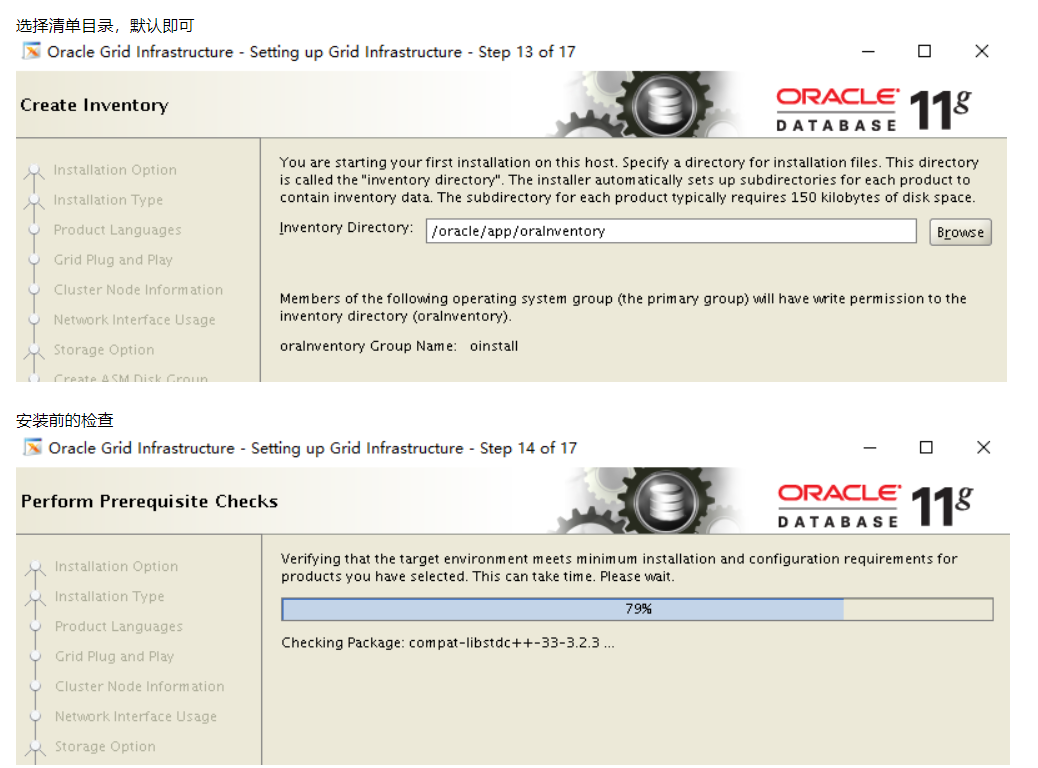Select Installation Type step in Step 13 window
The width and height of the screenshot is (1038, 768).
108,200
